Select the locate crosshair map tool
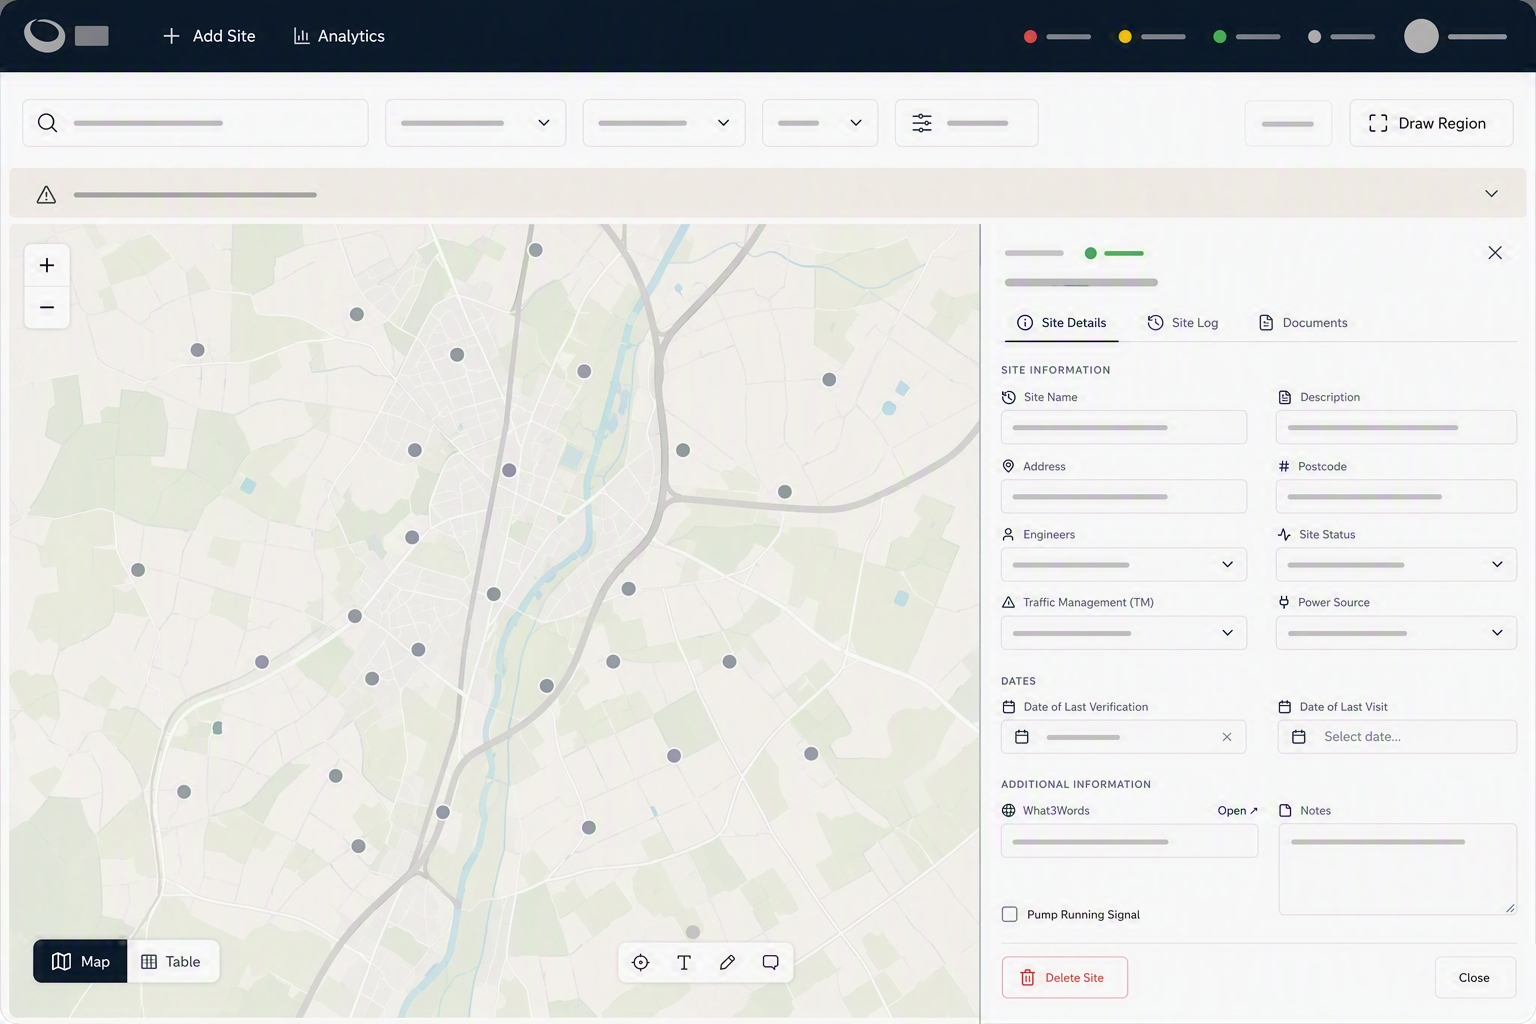1536x1024 pixels. [x=641, y=962]
